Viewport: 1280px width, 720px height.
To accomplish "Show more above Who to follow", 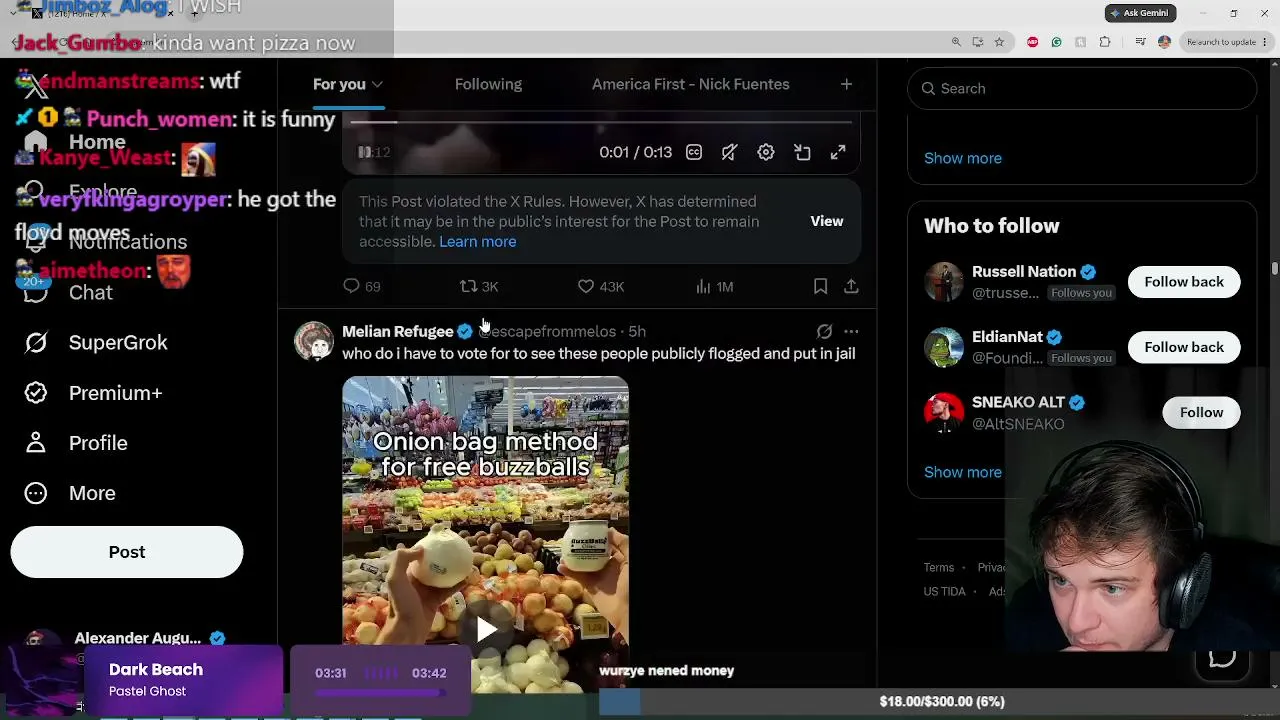I will pos(962,158).
